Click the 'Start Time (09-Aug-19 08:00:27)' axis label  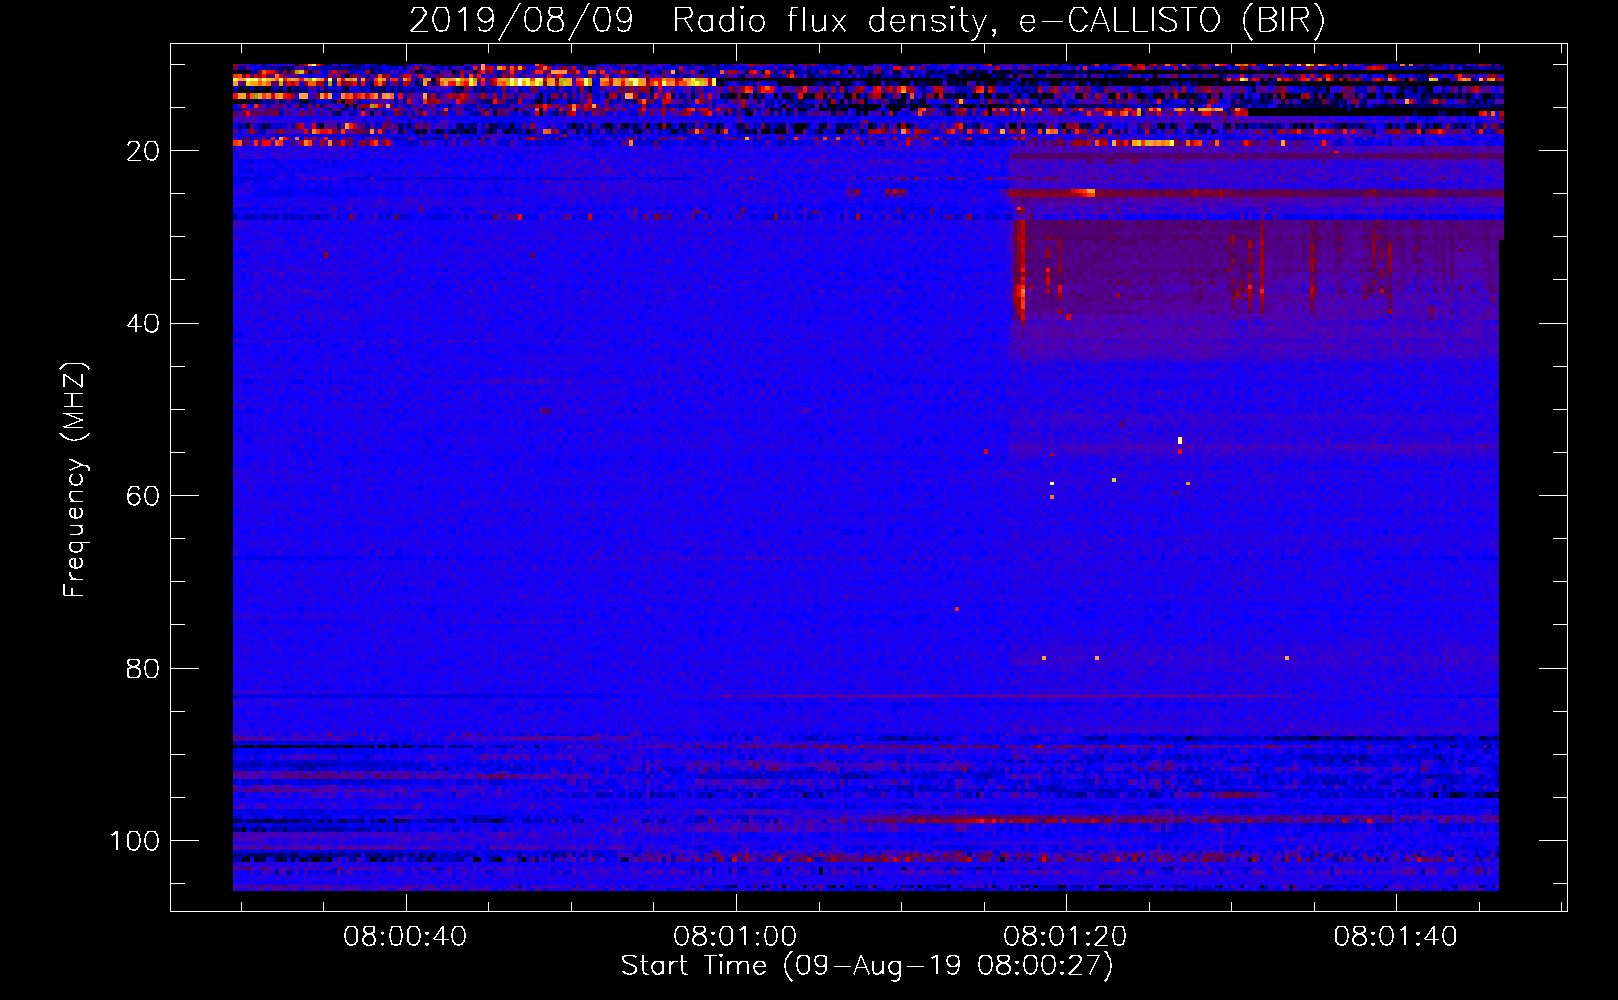[x=867, y=966]
